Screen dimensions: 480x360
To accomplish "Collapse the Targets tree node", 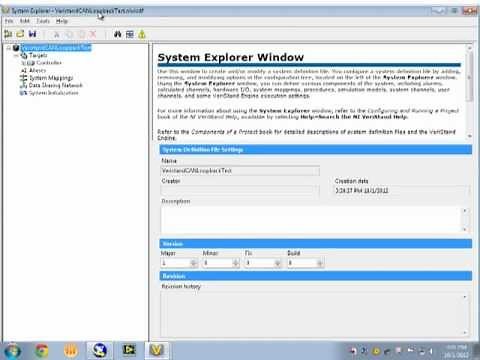I will (16, 56).
